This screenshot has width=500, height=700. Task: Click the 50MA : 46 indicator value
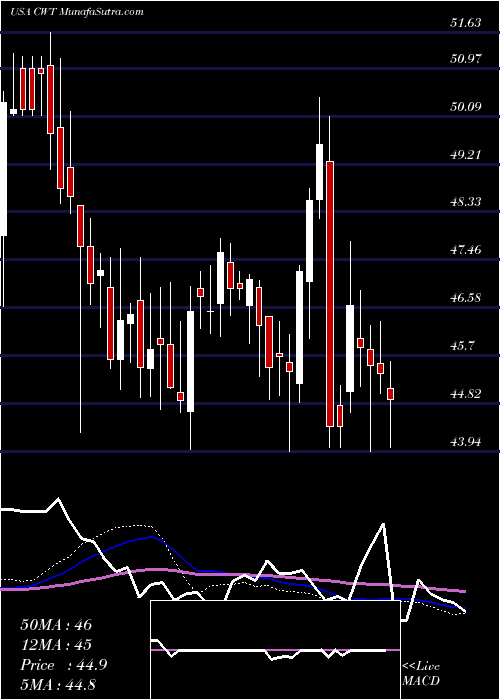(56, 625)
